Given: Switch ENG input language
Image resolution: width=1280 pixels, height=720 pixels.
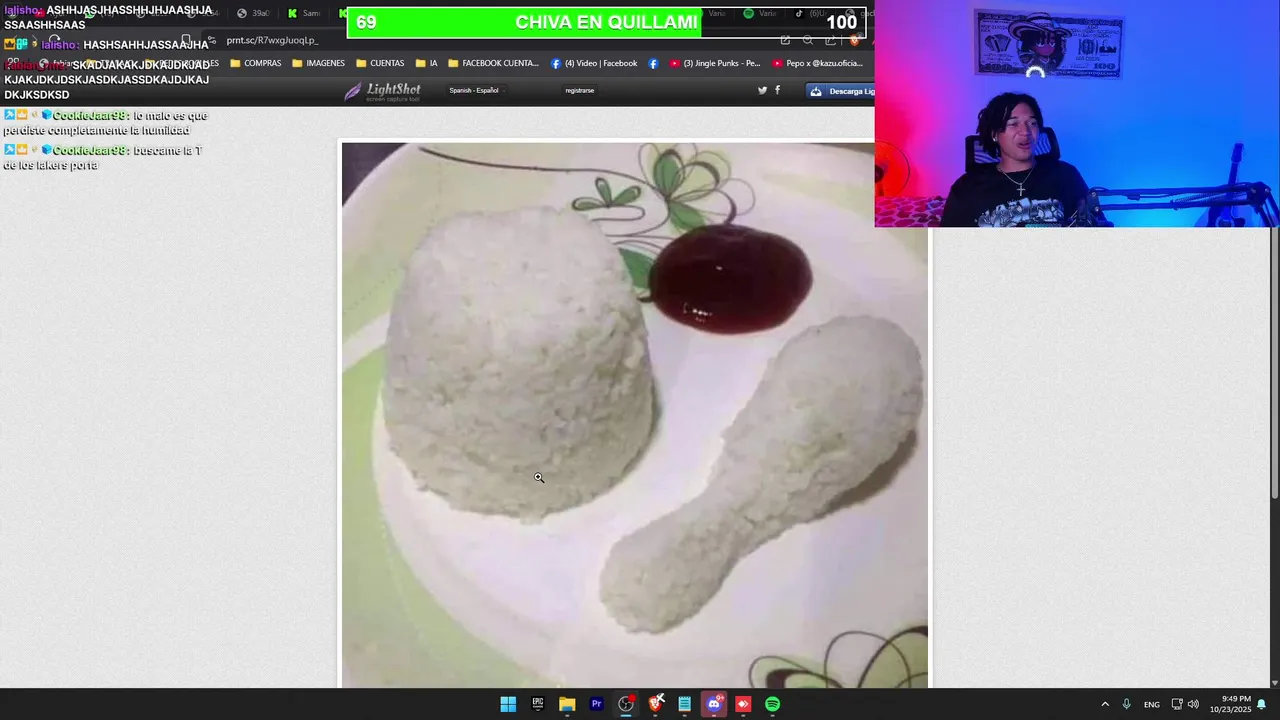Looking at the screenshot, I should [1152, 705].
